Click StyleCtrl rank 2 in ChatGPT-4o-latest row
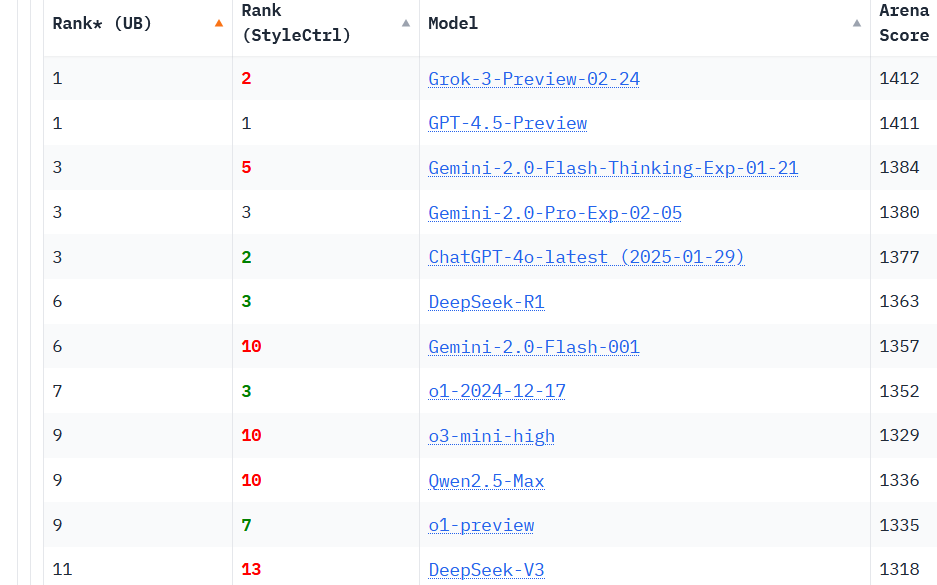The image size is (937, 585). [x=246, y=257]
